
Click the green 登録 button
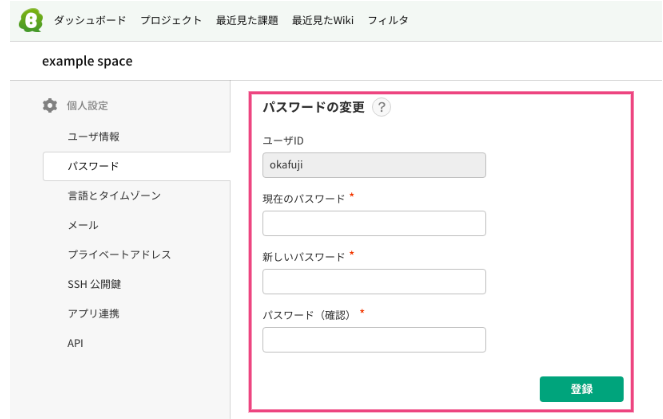coord(581,389)
